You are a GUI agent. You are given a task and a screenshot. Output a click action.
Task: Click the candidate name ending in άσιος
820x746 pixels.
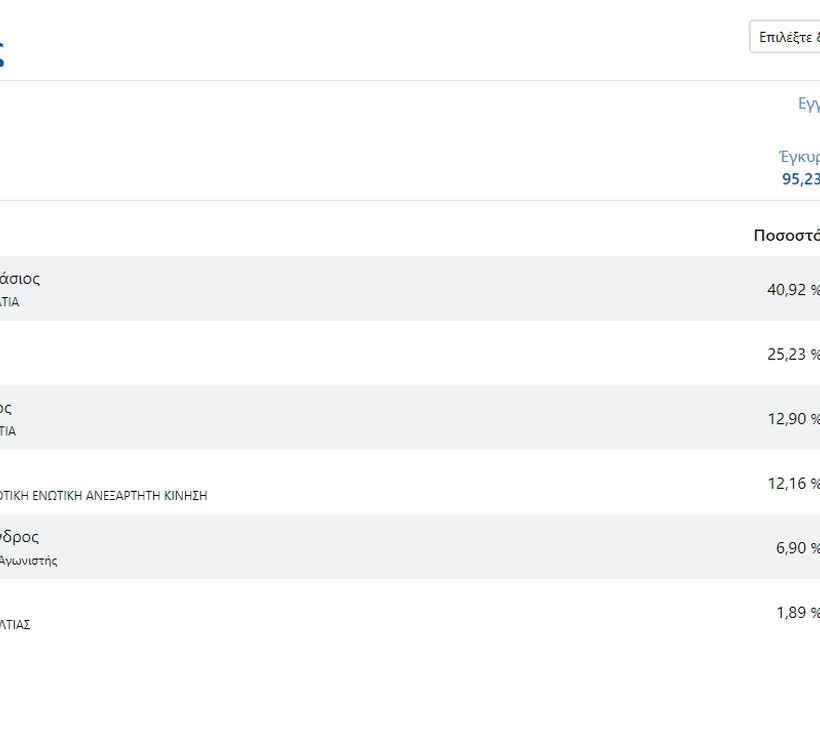20,279
